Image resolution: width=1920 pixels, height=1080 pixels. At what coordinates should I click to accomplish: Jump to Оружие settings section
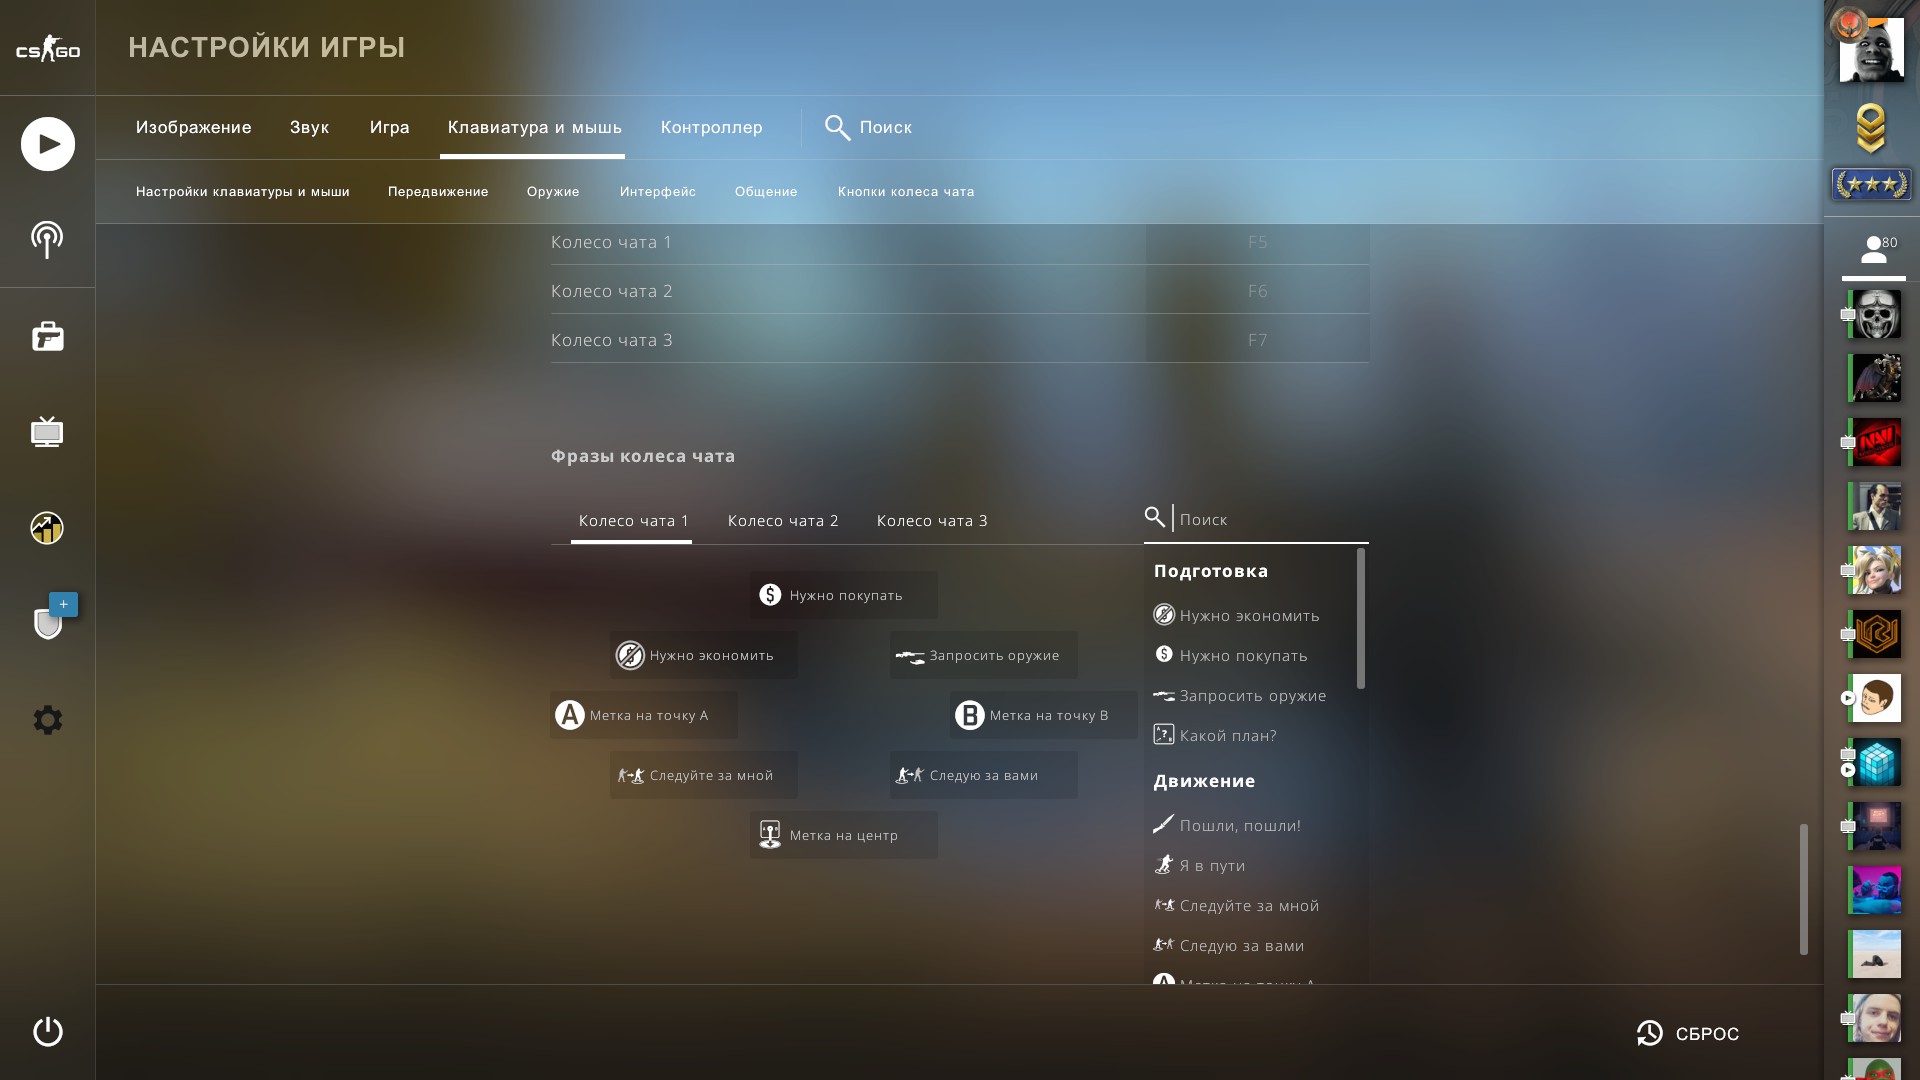tap(553, 192)
